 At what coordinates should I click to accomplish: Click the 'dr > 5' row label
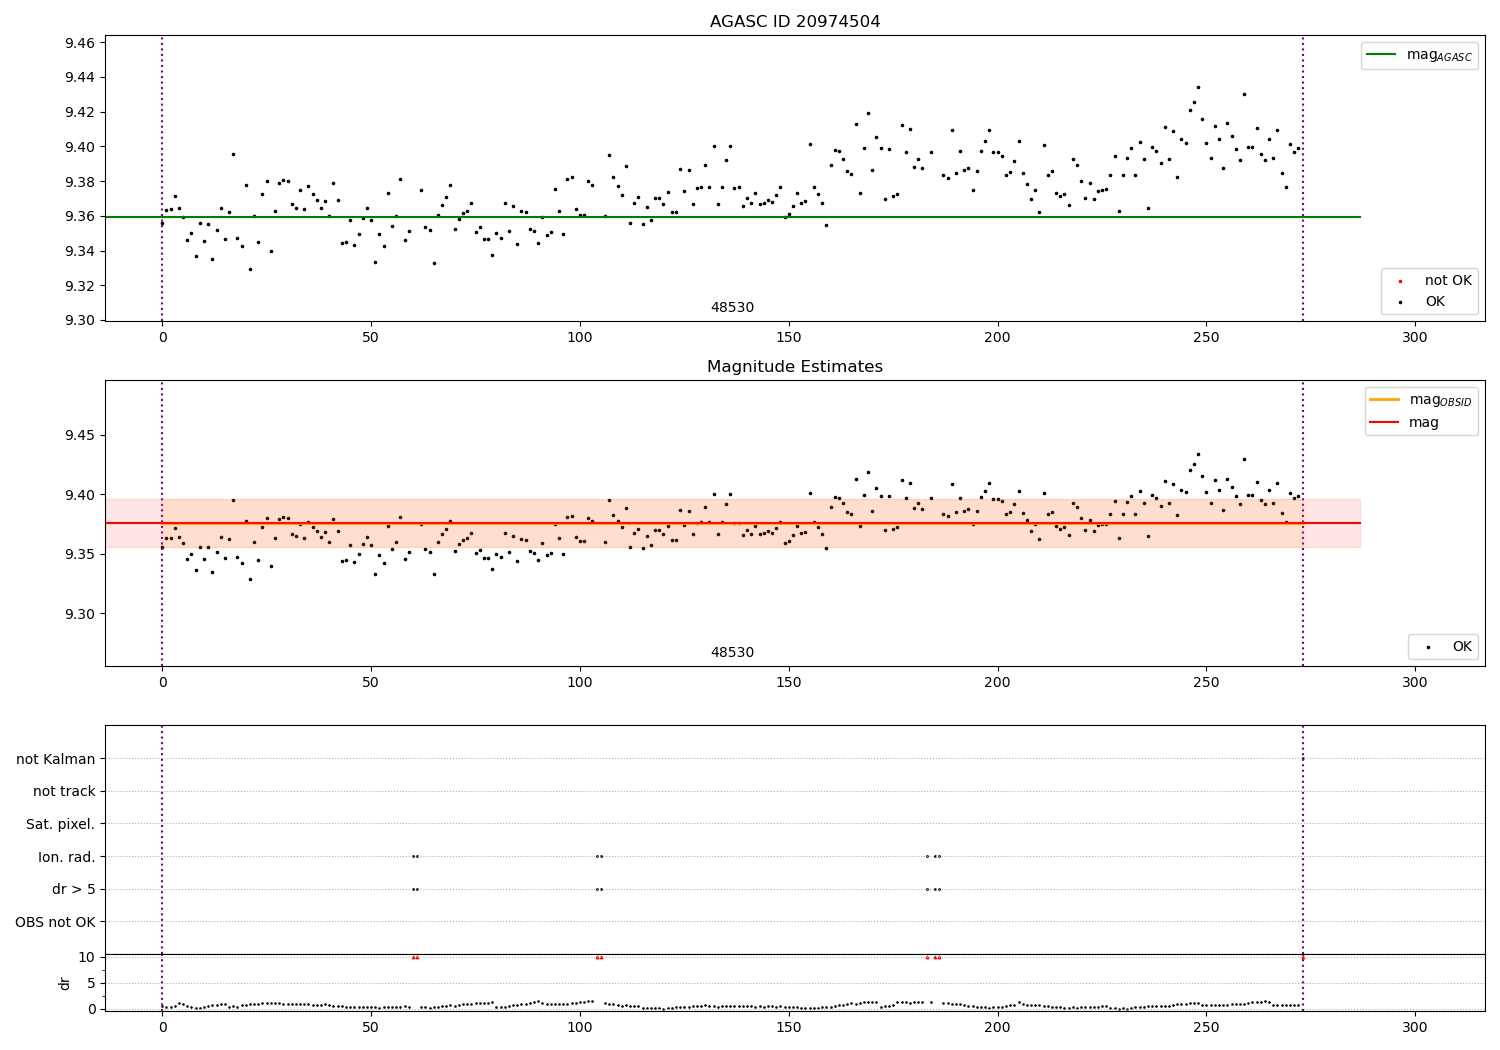[74, 889]
